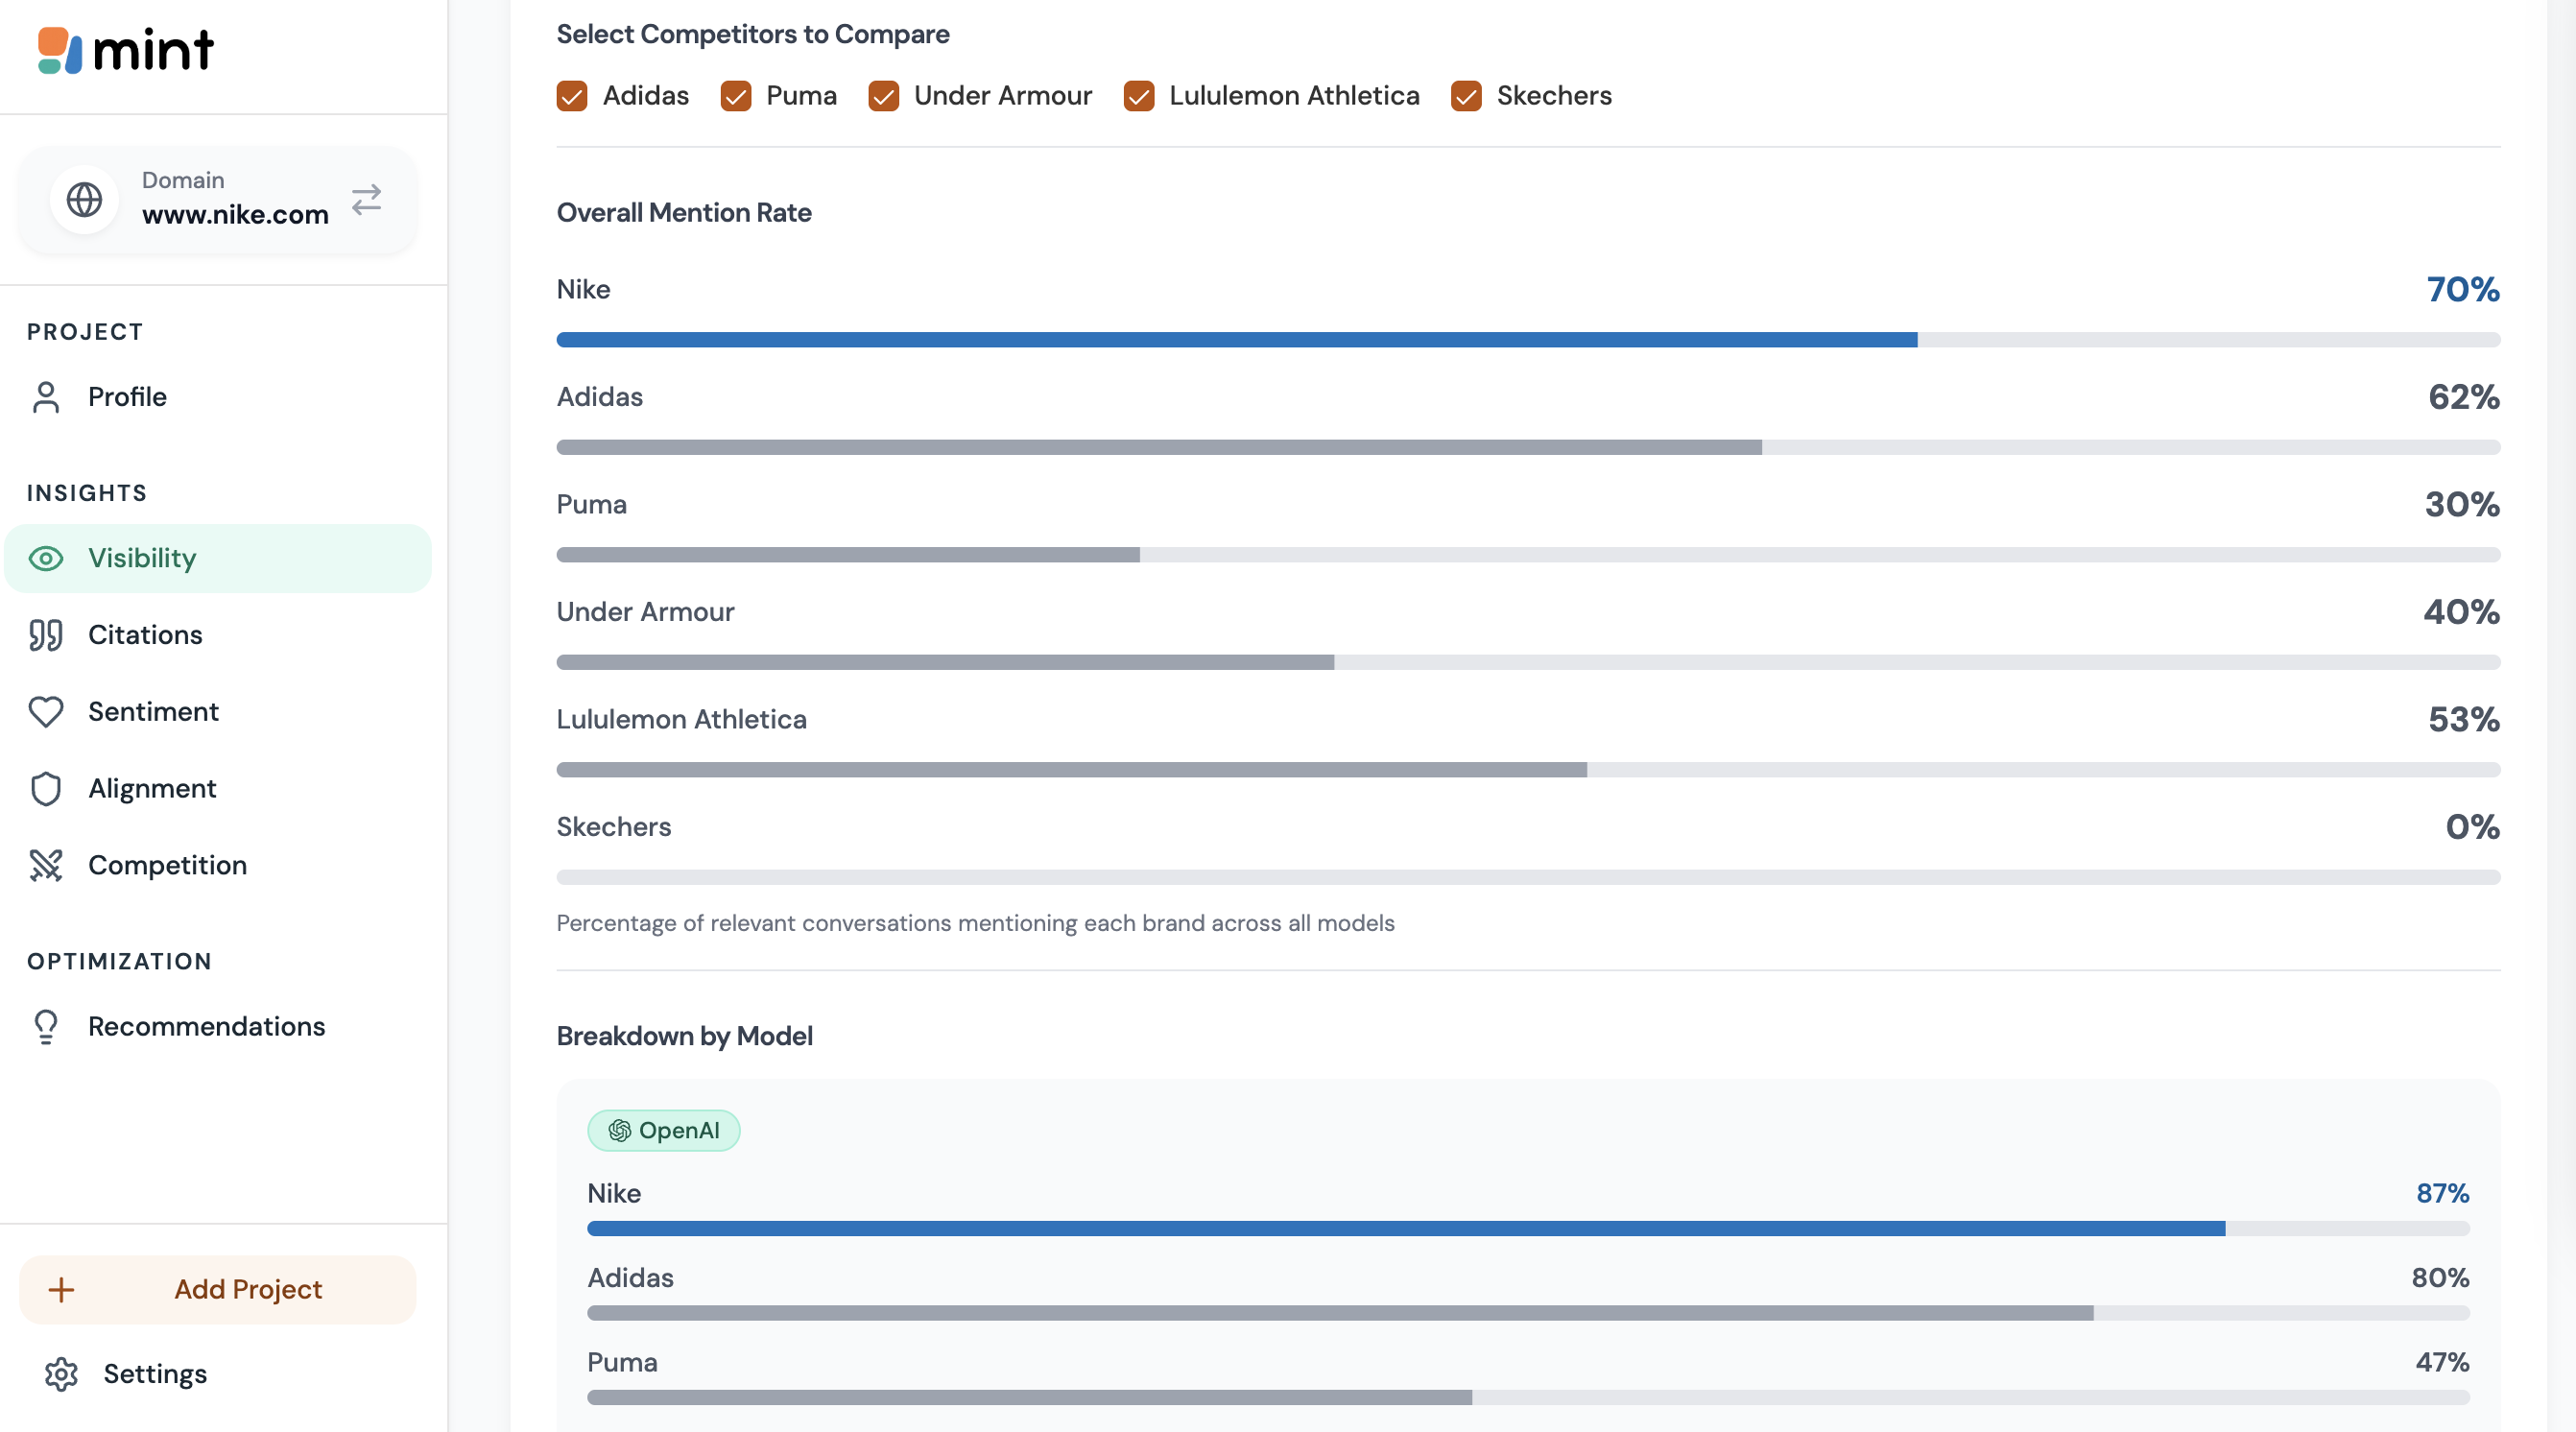The height and width of the screenshot is (1432, 2576).
Task: Uncheck the Puma competitor checkbox
Action: 736,96
